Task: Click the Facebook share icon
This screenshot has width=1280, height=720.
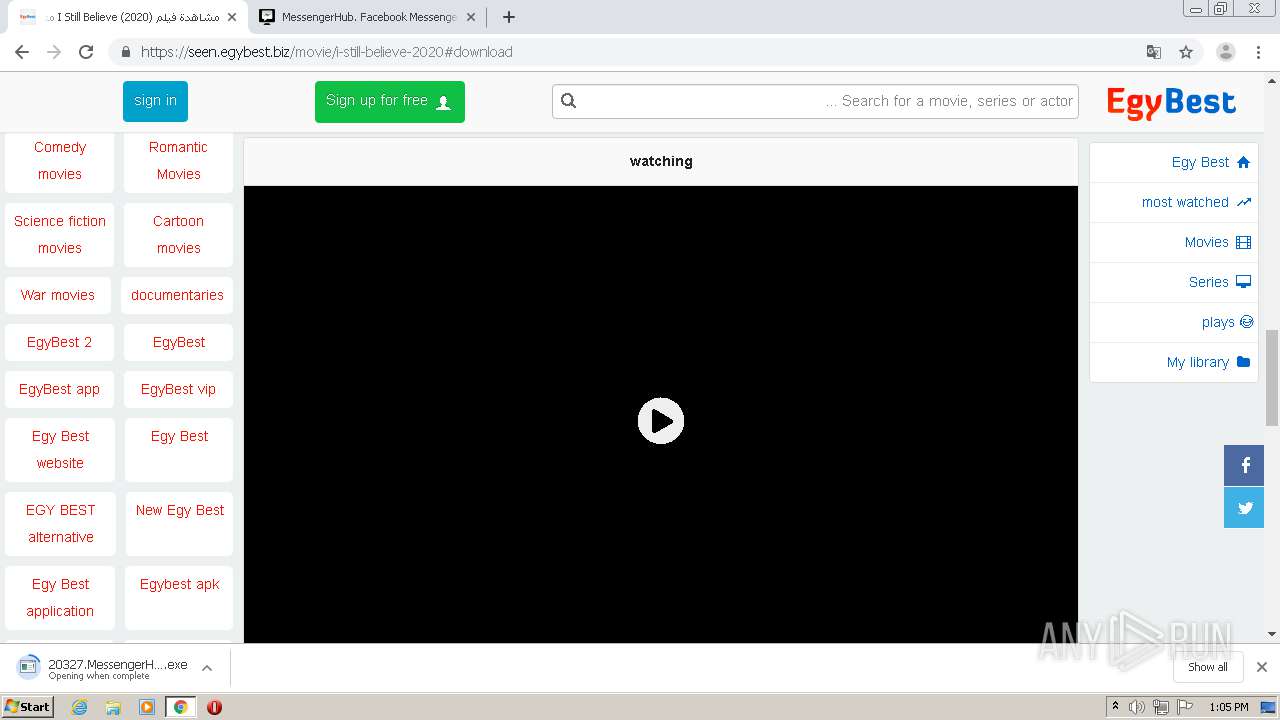Action: point(1244,465)
